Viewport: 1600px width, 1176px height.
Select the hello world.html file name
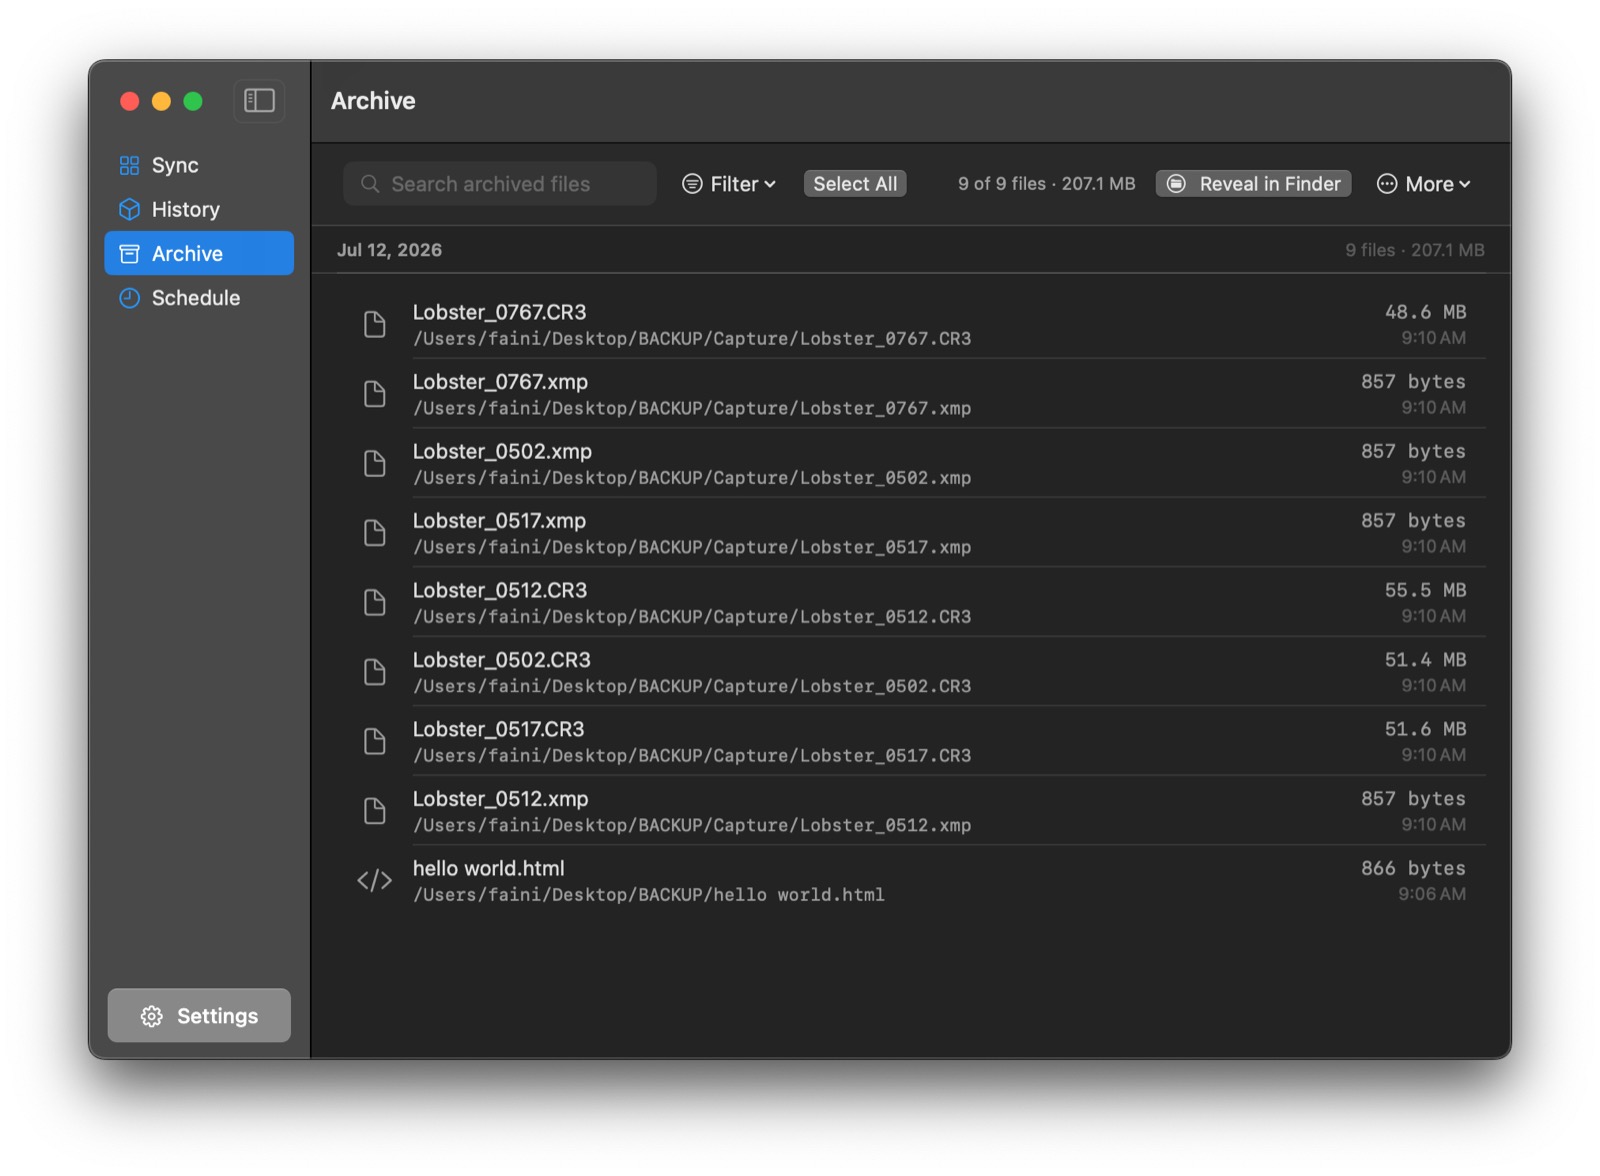click(x=488, y=868)
